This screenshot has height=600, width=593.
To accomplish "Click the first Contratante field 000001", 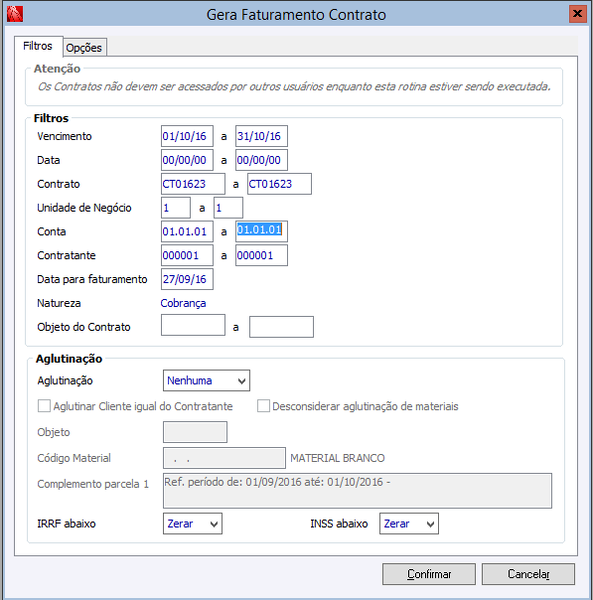I will click(x=187, y=255).
